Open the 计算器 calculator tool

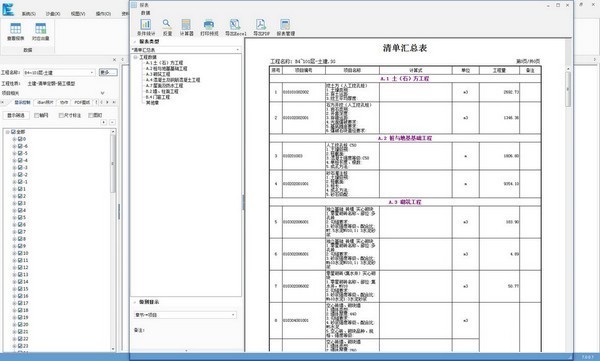tap(186, 25)
